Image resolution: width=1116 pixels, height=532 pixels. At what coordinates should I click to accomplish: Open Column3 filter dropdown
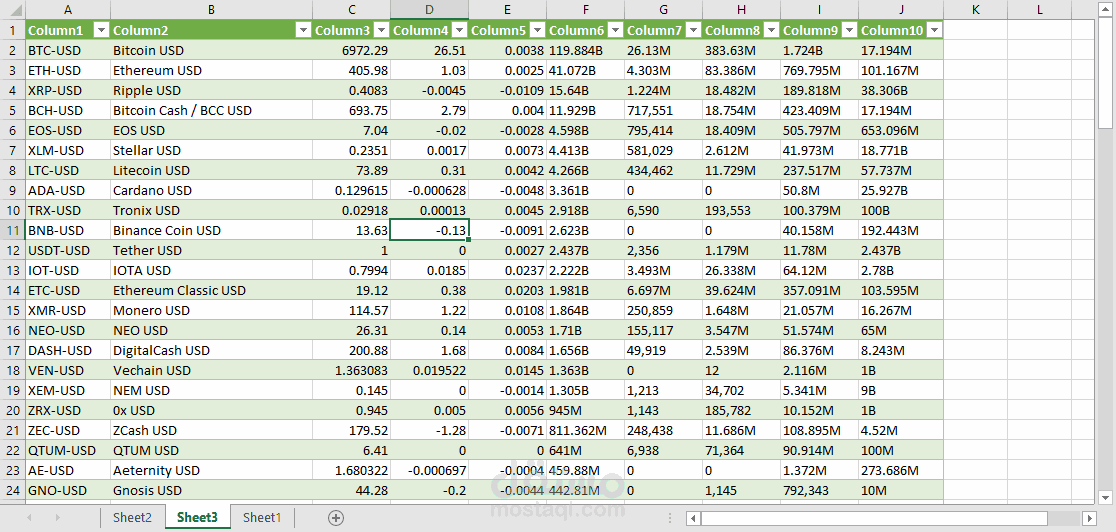coord(381,30)
